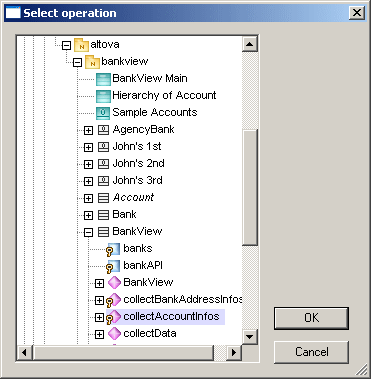Click the Hierarchy of Account diagram icon
The height and width of the screenshot is (379, 371).
click(103, 96)
